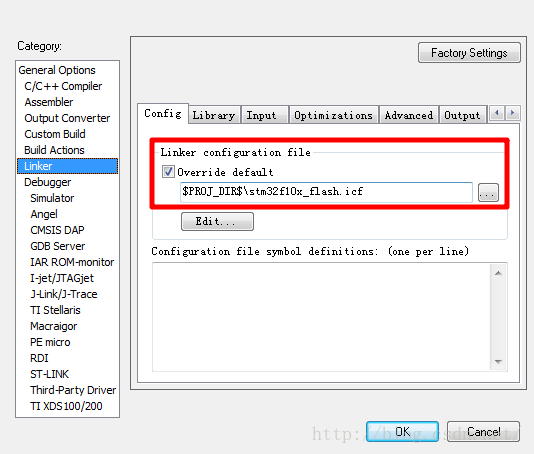Image resolution: width=534 pixels, height=454 pixels.
Task: Click symbol definitions scrollbar up arrow
Action: [498, 273]
